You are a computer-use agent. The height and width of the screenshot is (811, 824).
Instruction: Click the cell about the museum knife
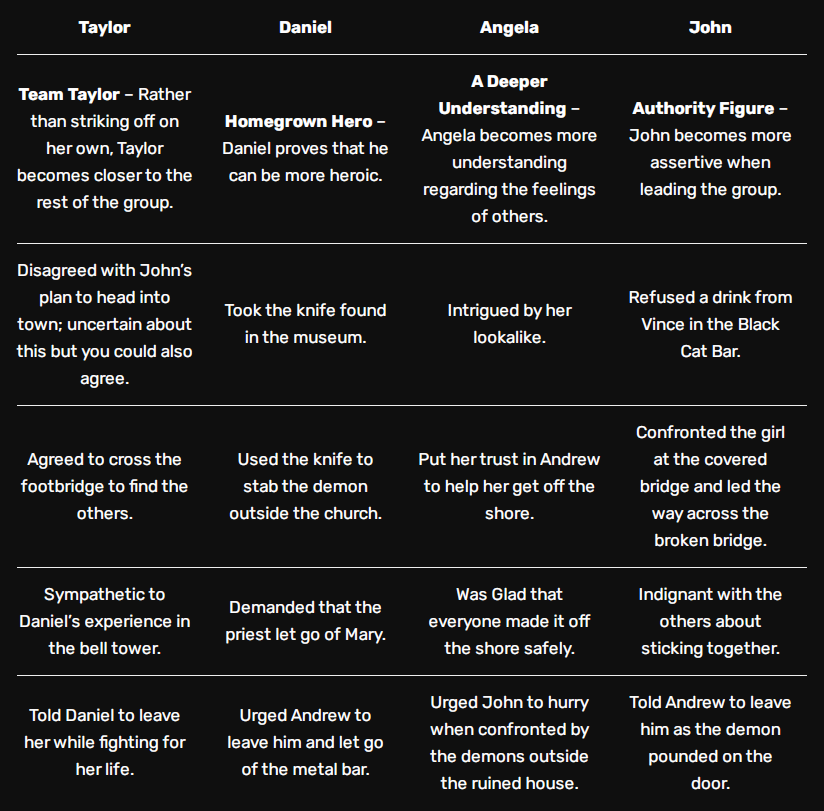point(305,324)
